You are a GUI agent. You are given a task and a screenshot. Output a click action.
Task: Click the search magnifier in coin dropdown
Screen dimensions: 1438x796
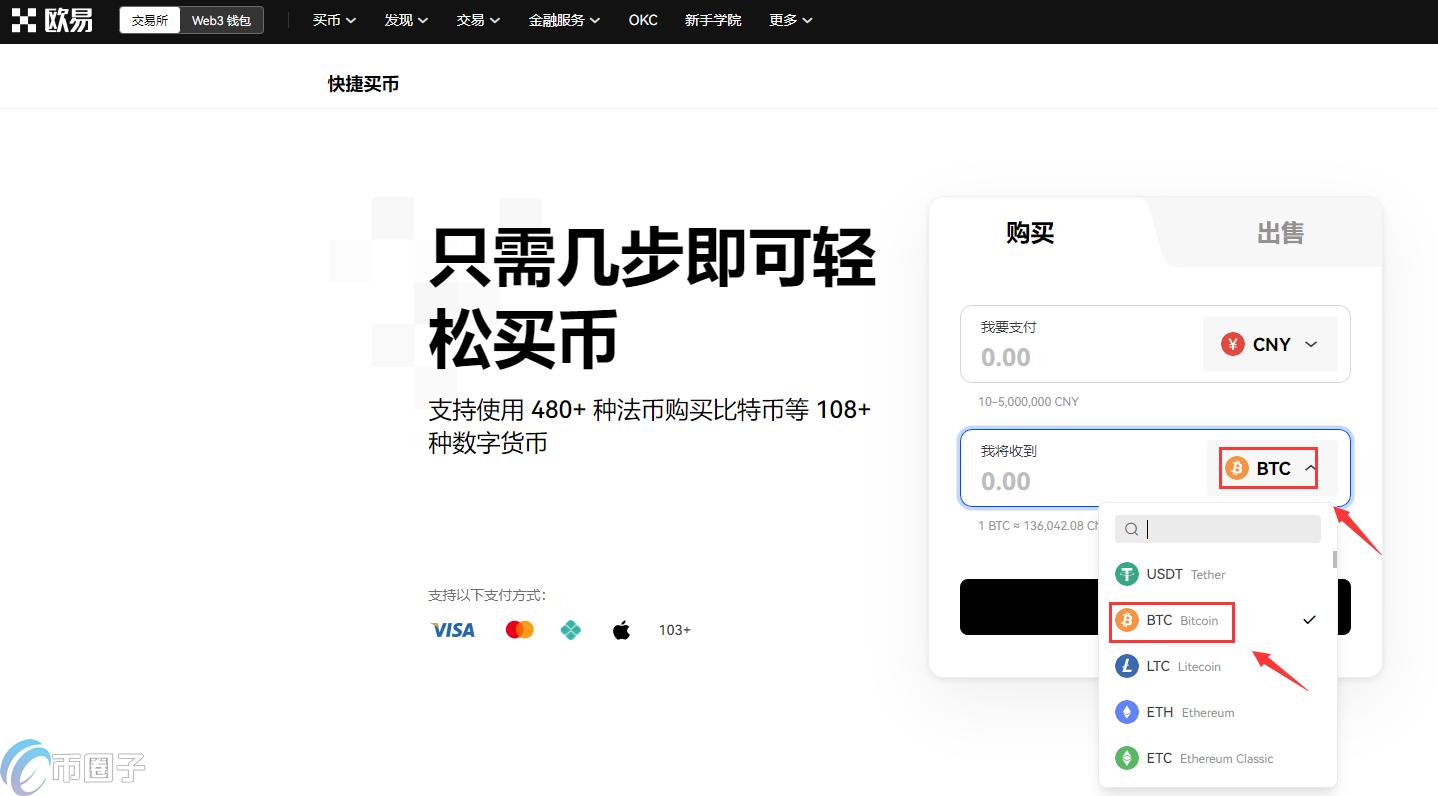click(1131, 529)
